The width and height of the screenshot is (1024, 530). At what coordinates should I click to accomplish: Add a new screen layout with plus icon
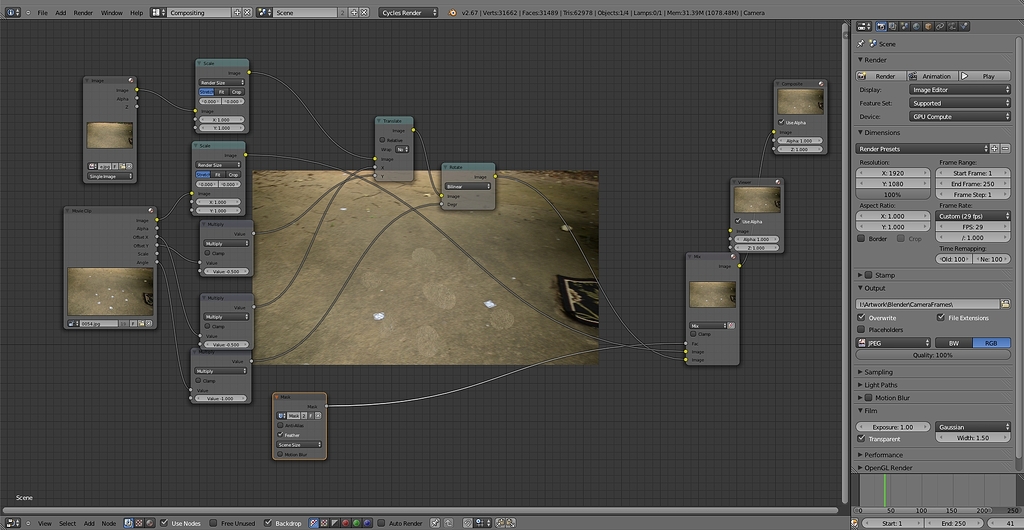[x=236, y=12]
